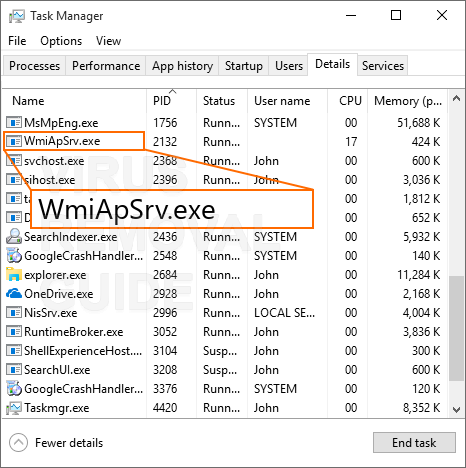Collapse view with Fewer details chevron
This screenshot has width=466, height=468.
click(18, 443)
